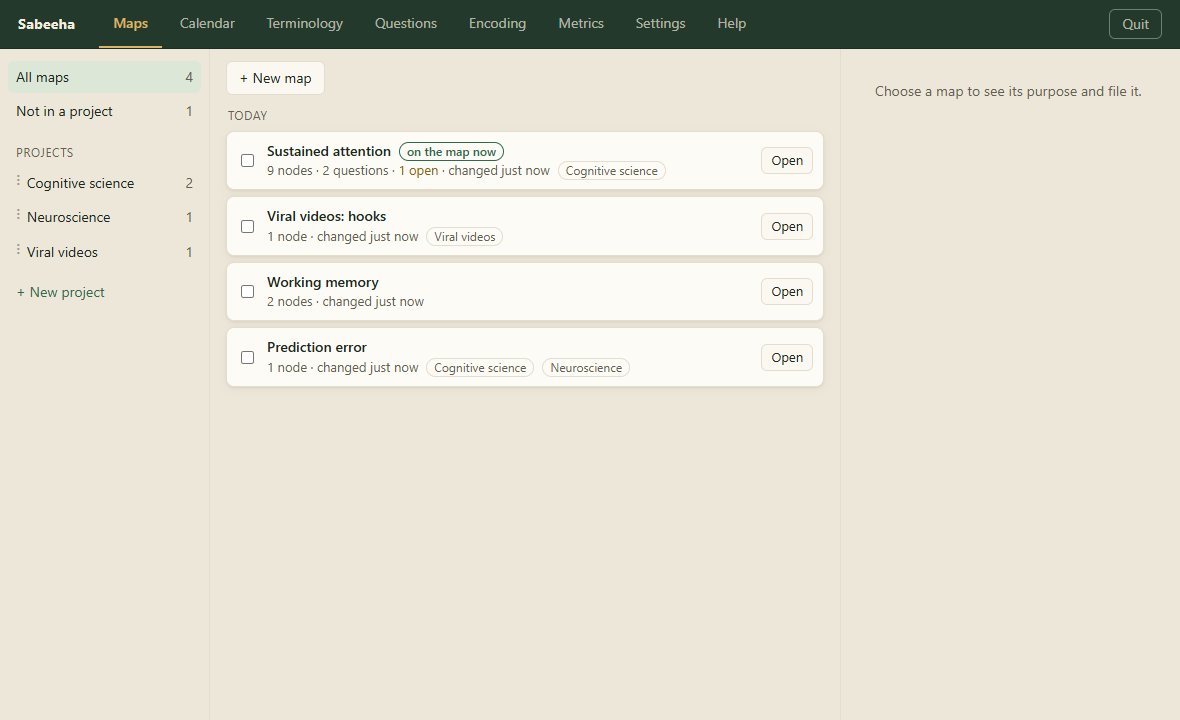Click the 'on the map now' badge

tap(452, 152)
